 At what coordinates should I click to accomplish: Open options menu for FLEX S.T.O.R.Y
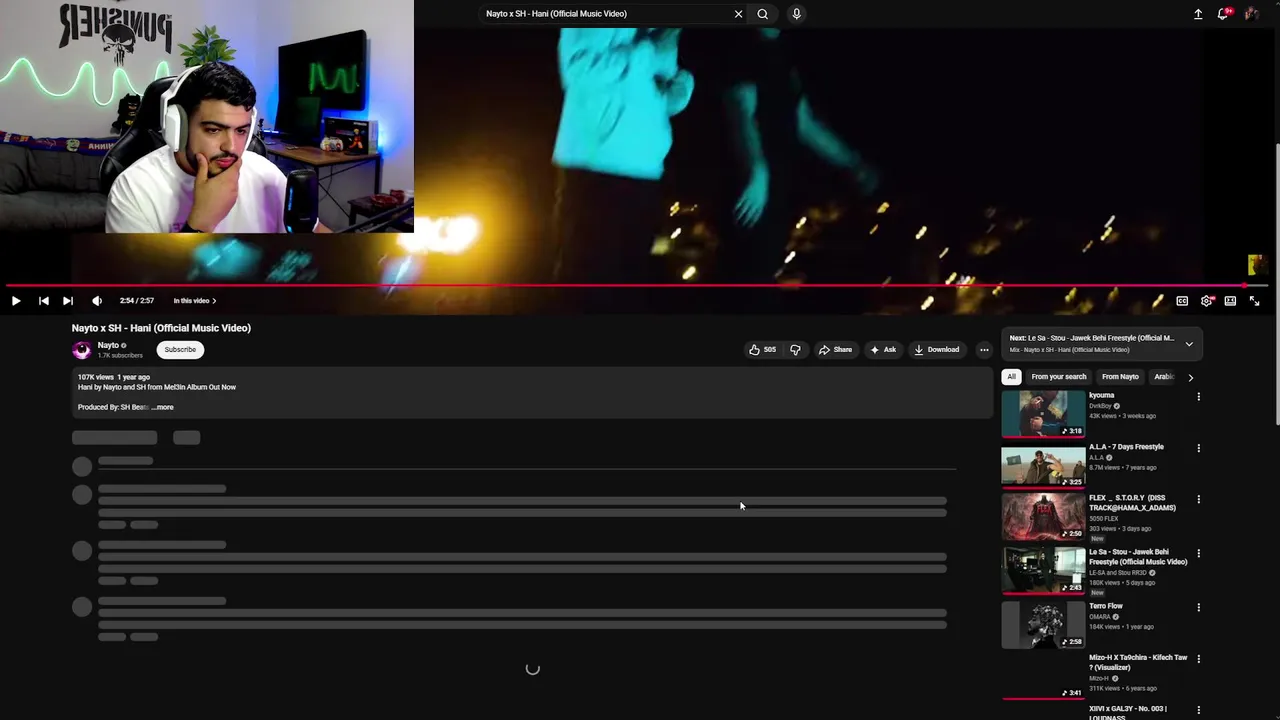point(1198,499)
